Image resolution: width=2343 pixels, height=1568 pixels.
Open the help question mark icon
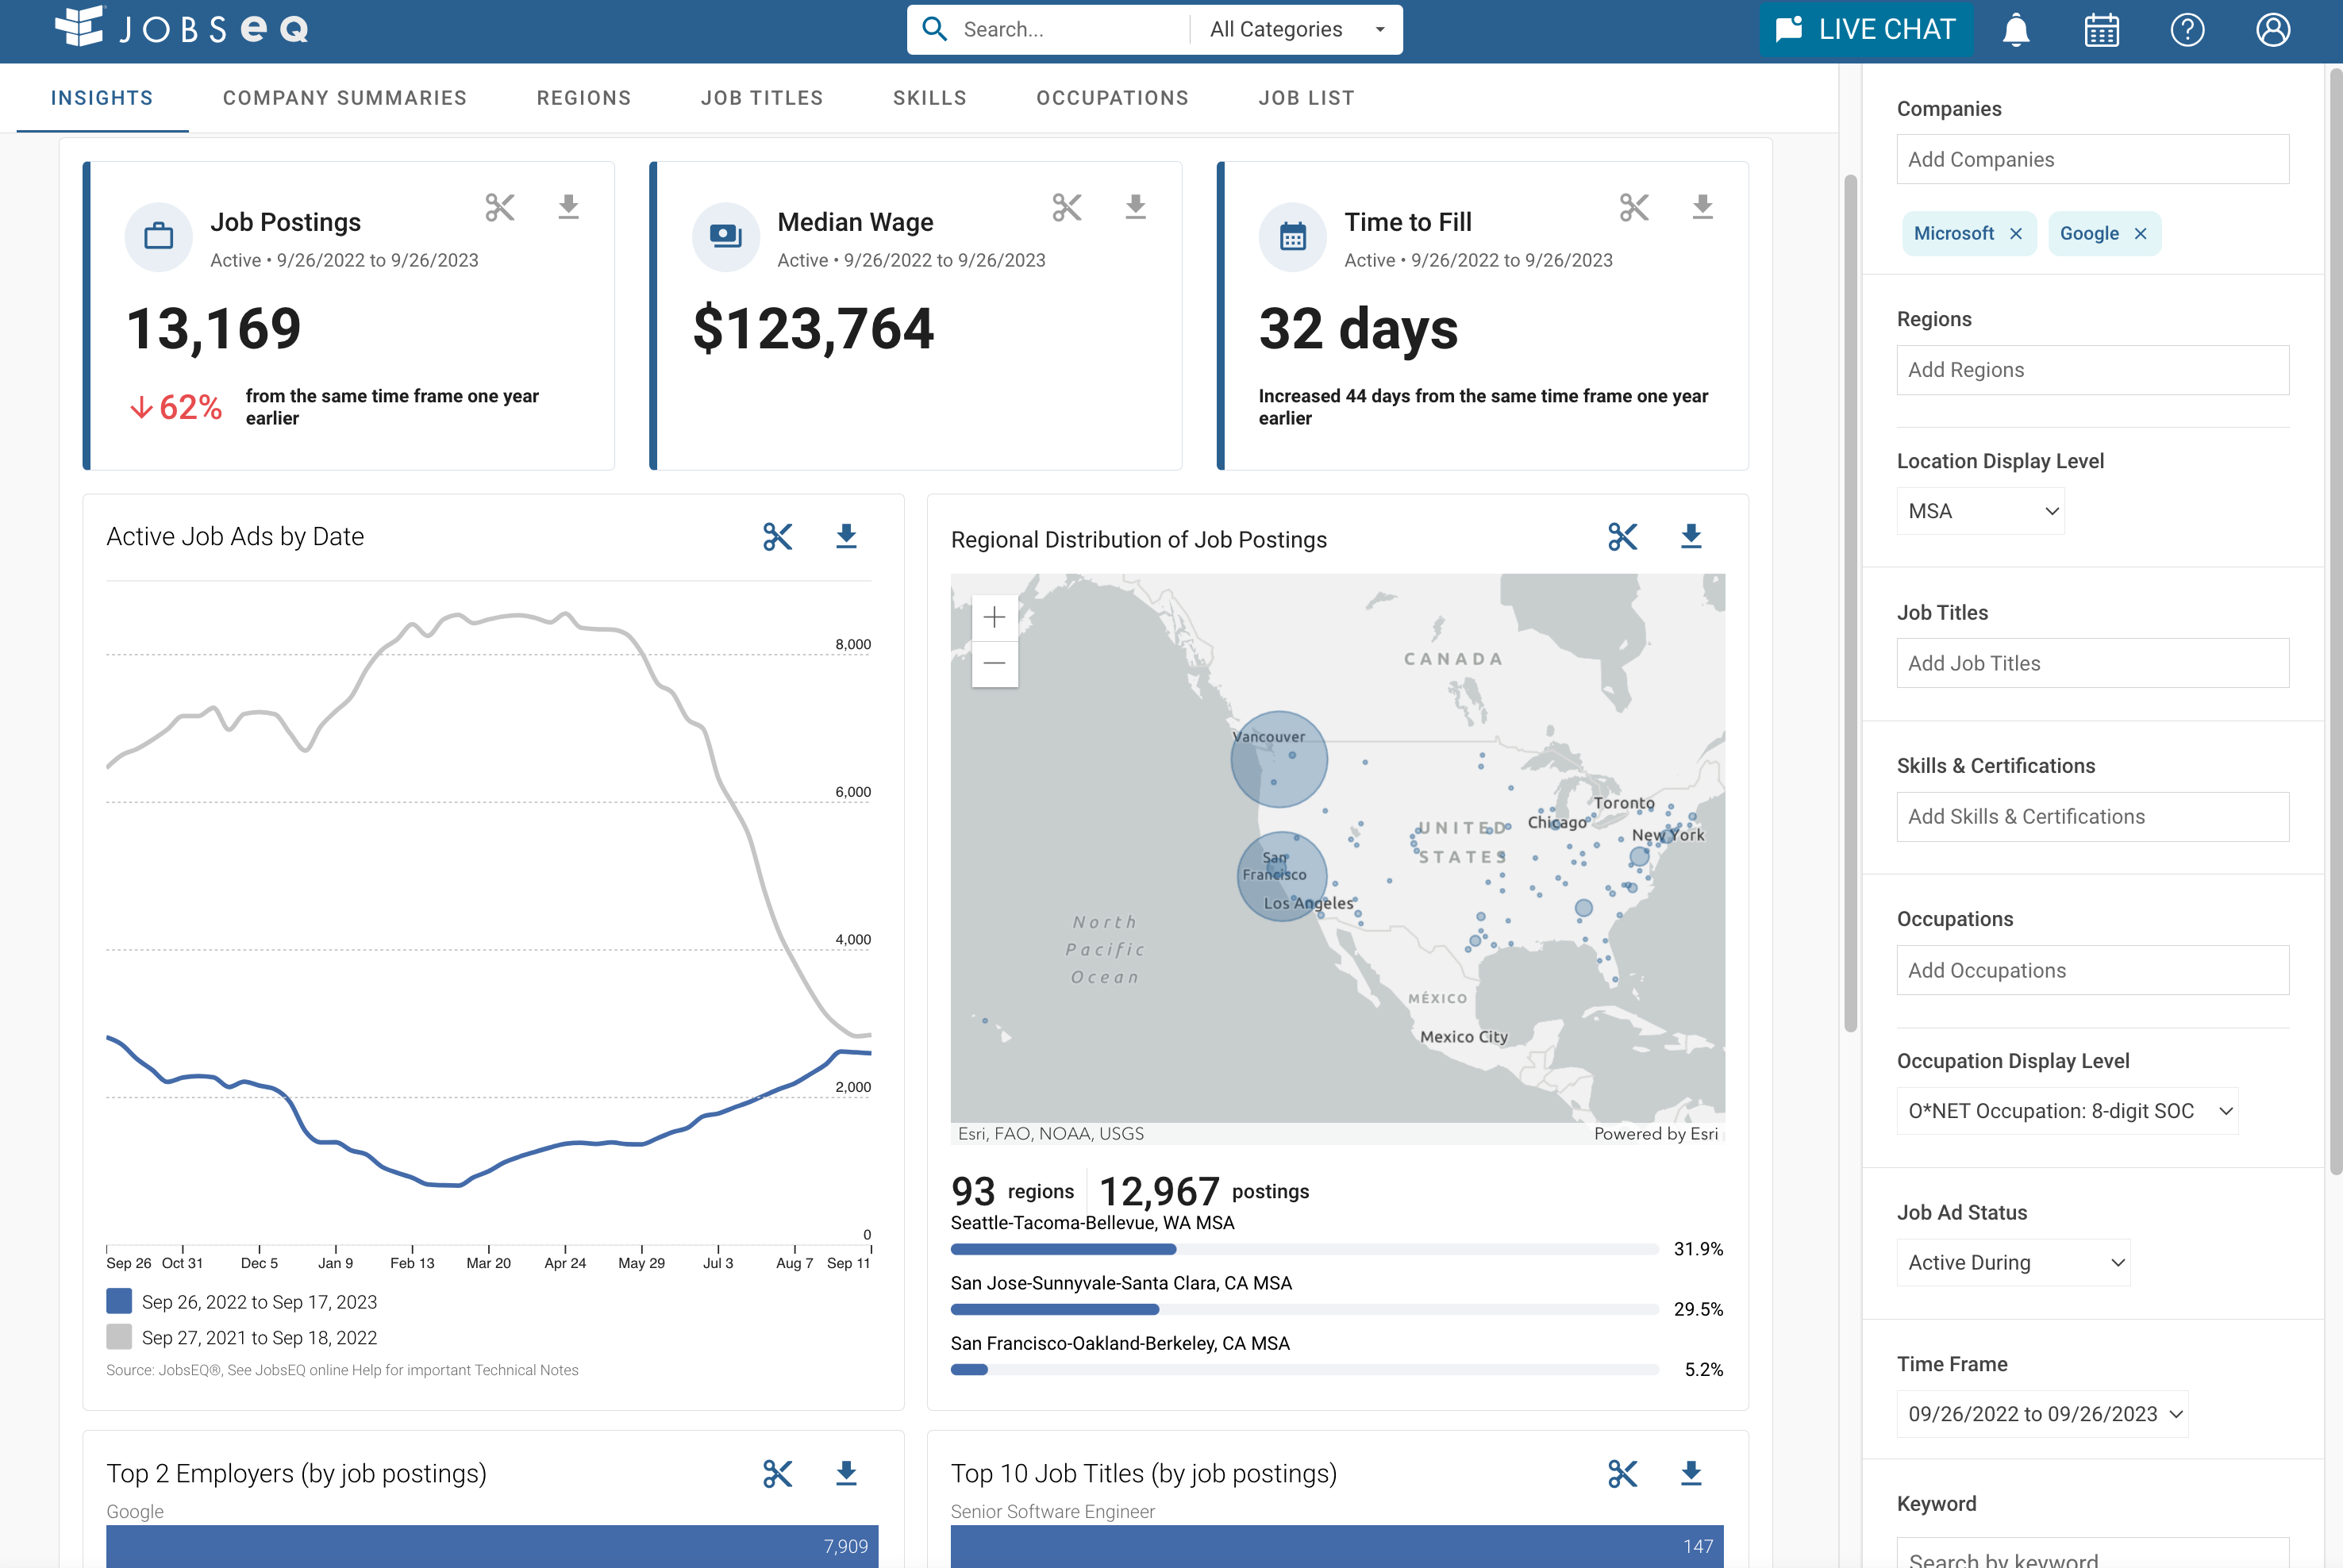click(2187, 30)
